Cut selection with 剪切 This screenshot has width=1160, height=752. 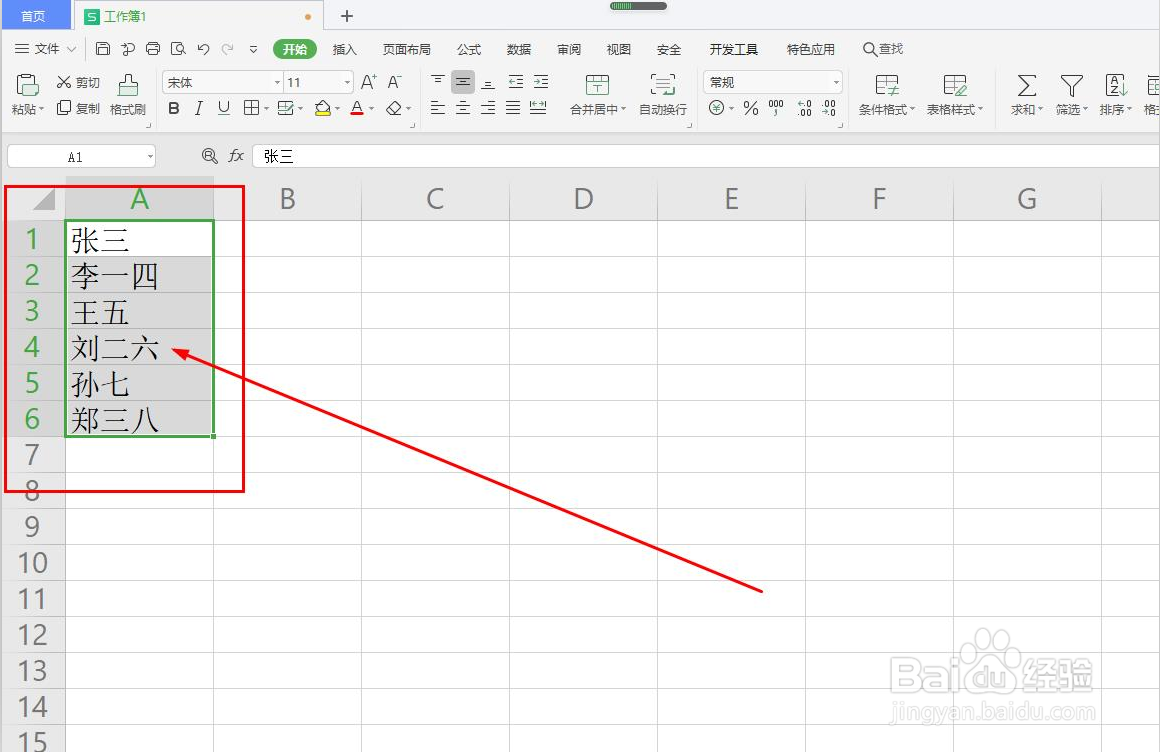coord(78,82)
